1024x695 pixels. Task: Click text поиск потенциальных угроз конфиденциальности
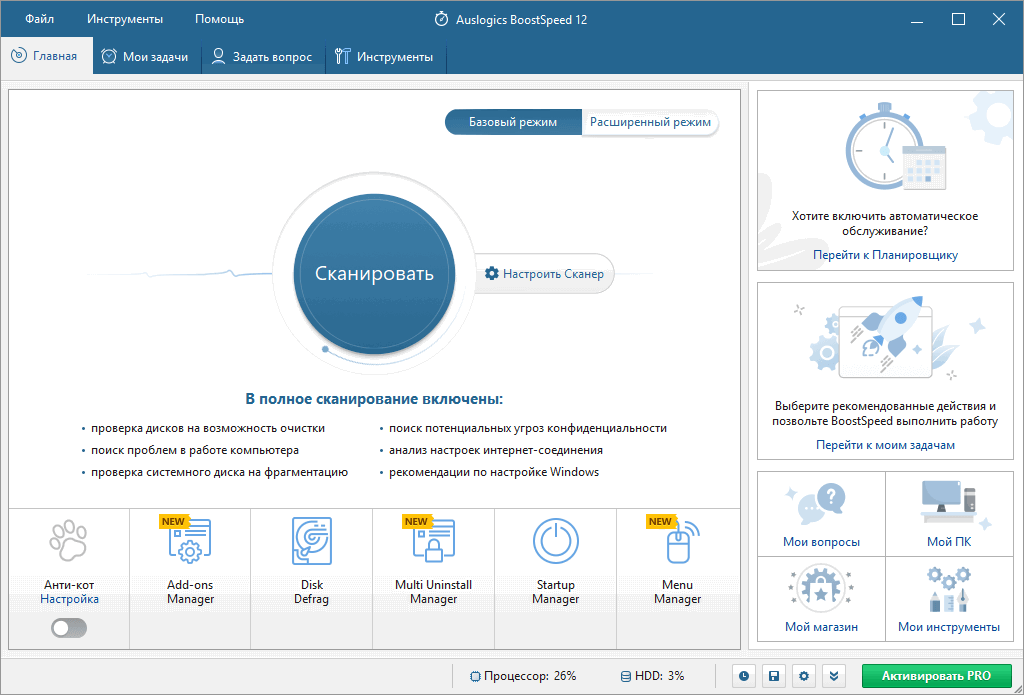tap(528, 428)
